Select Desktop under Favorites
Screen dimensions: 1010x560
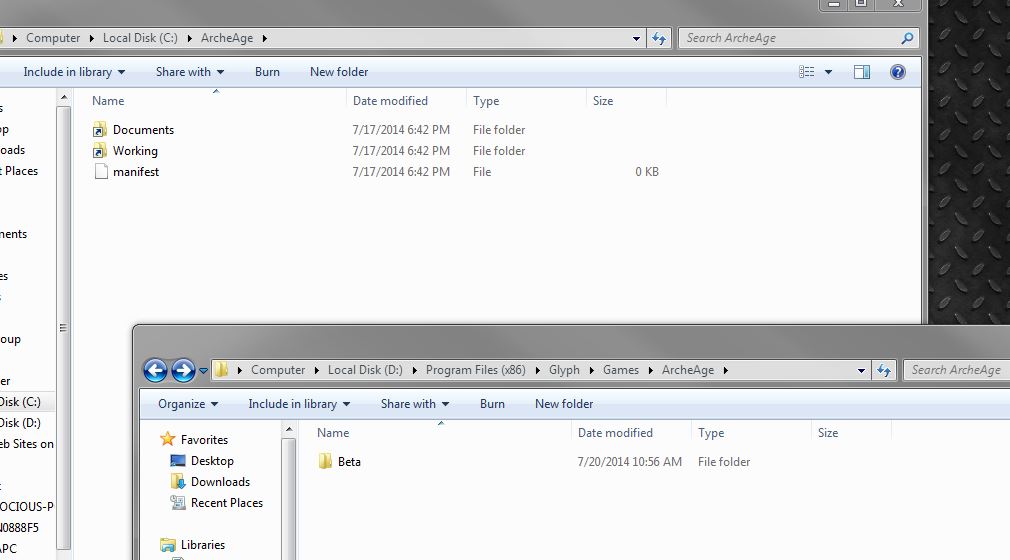coord(212,461)
